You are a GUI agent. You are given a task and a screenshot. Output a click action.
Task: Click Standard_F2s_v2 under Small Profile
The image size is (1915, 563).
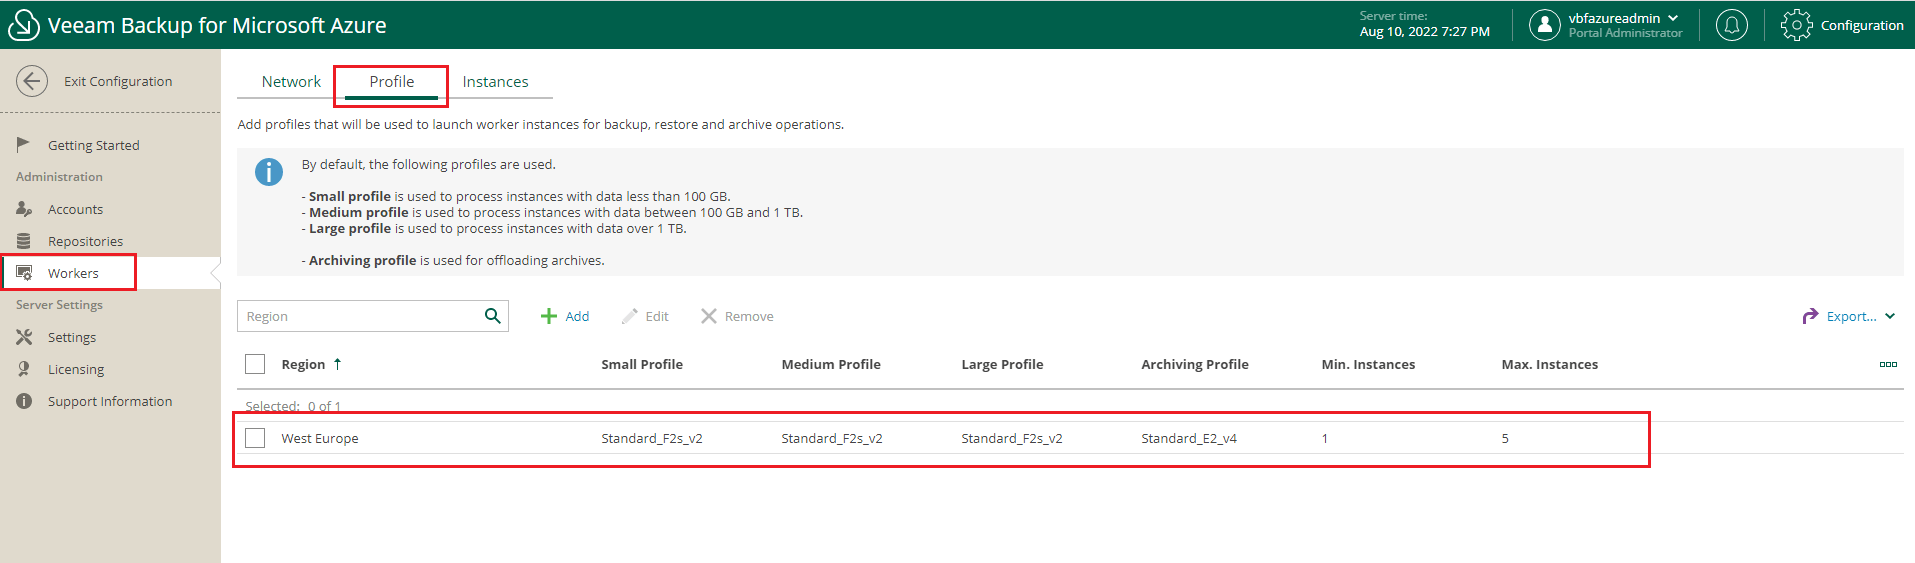click(x=652, y=438)
